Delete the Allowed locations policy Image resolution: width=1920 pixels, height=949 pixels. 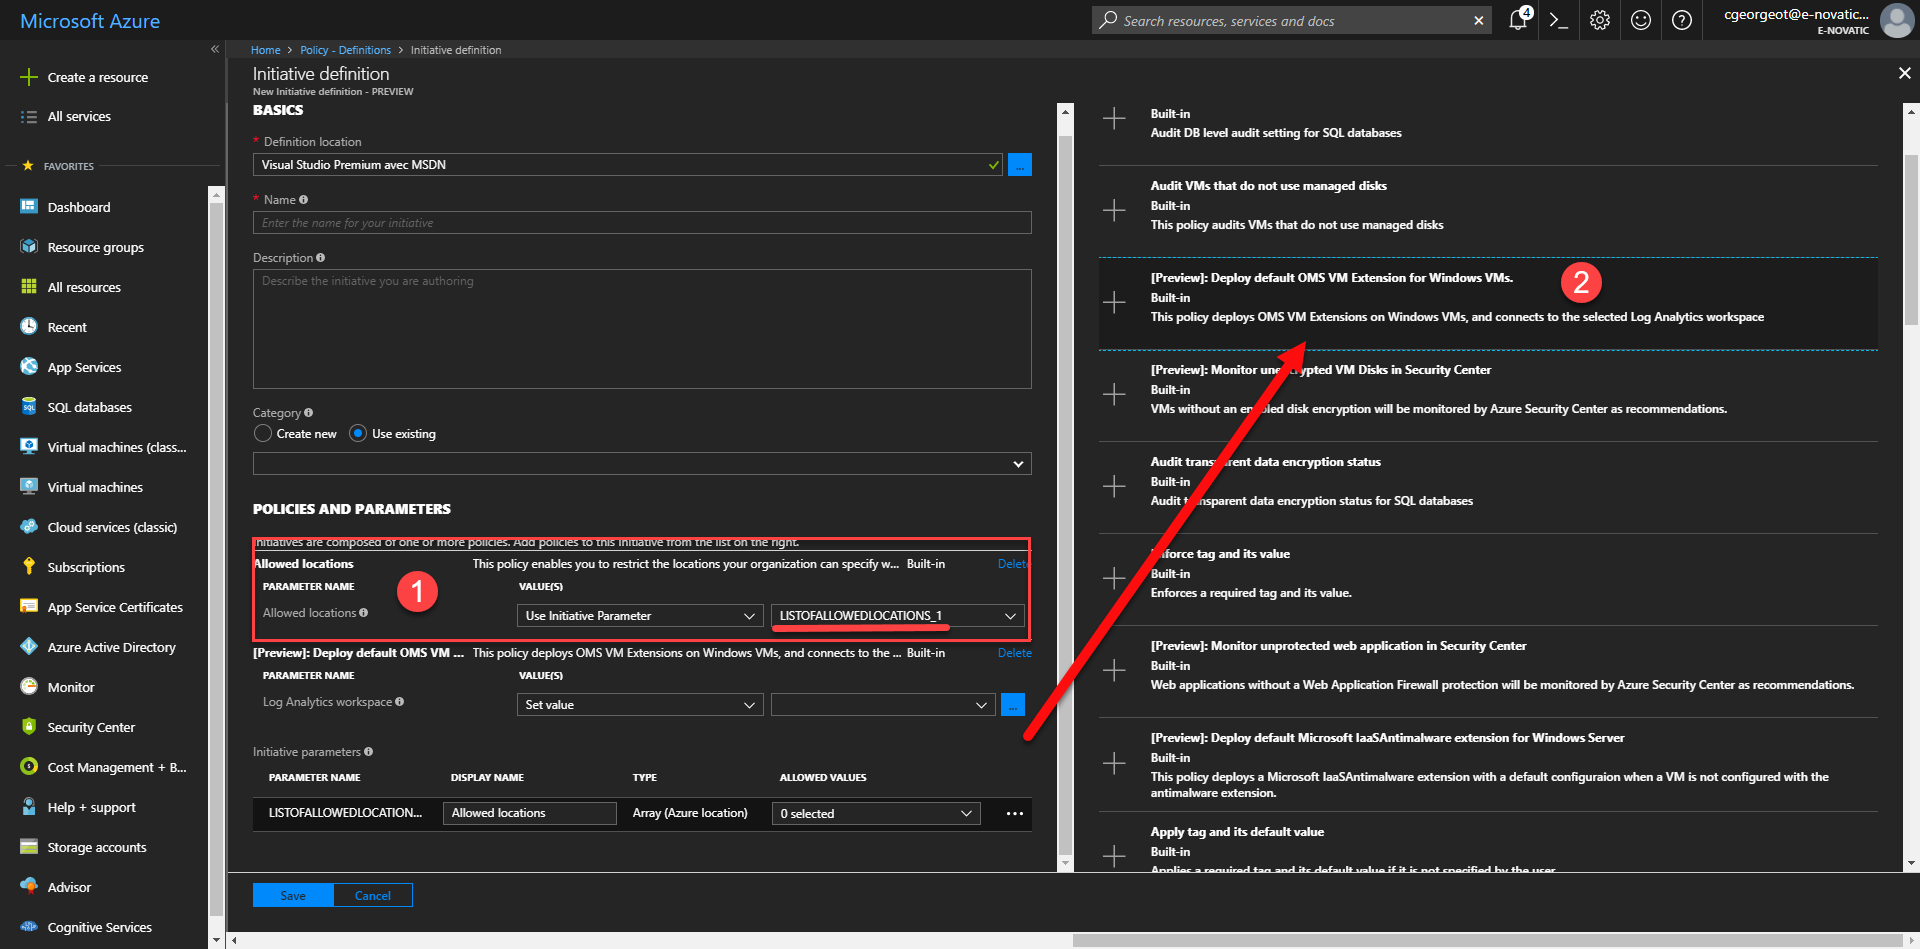[1013, 564]
